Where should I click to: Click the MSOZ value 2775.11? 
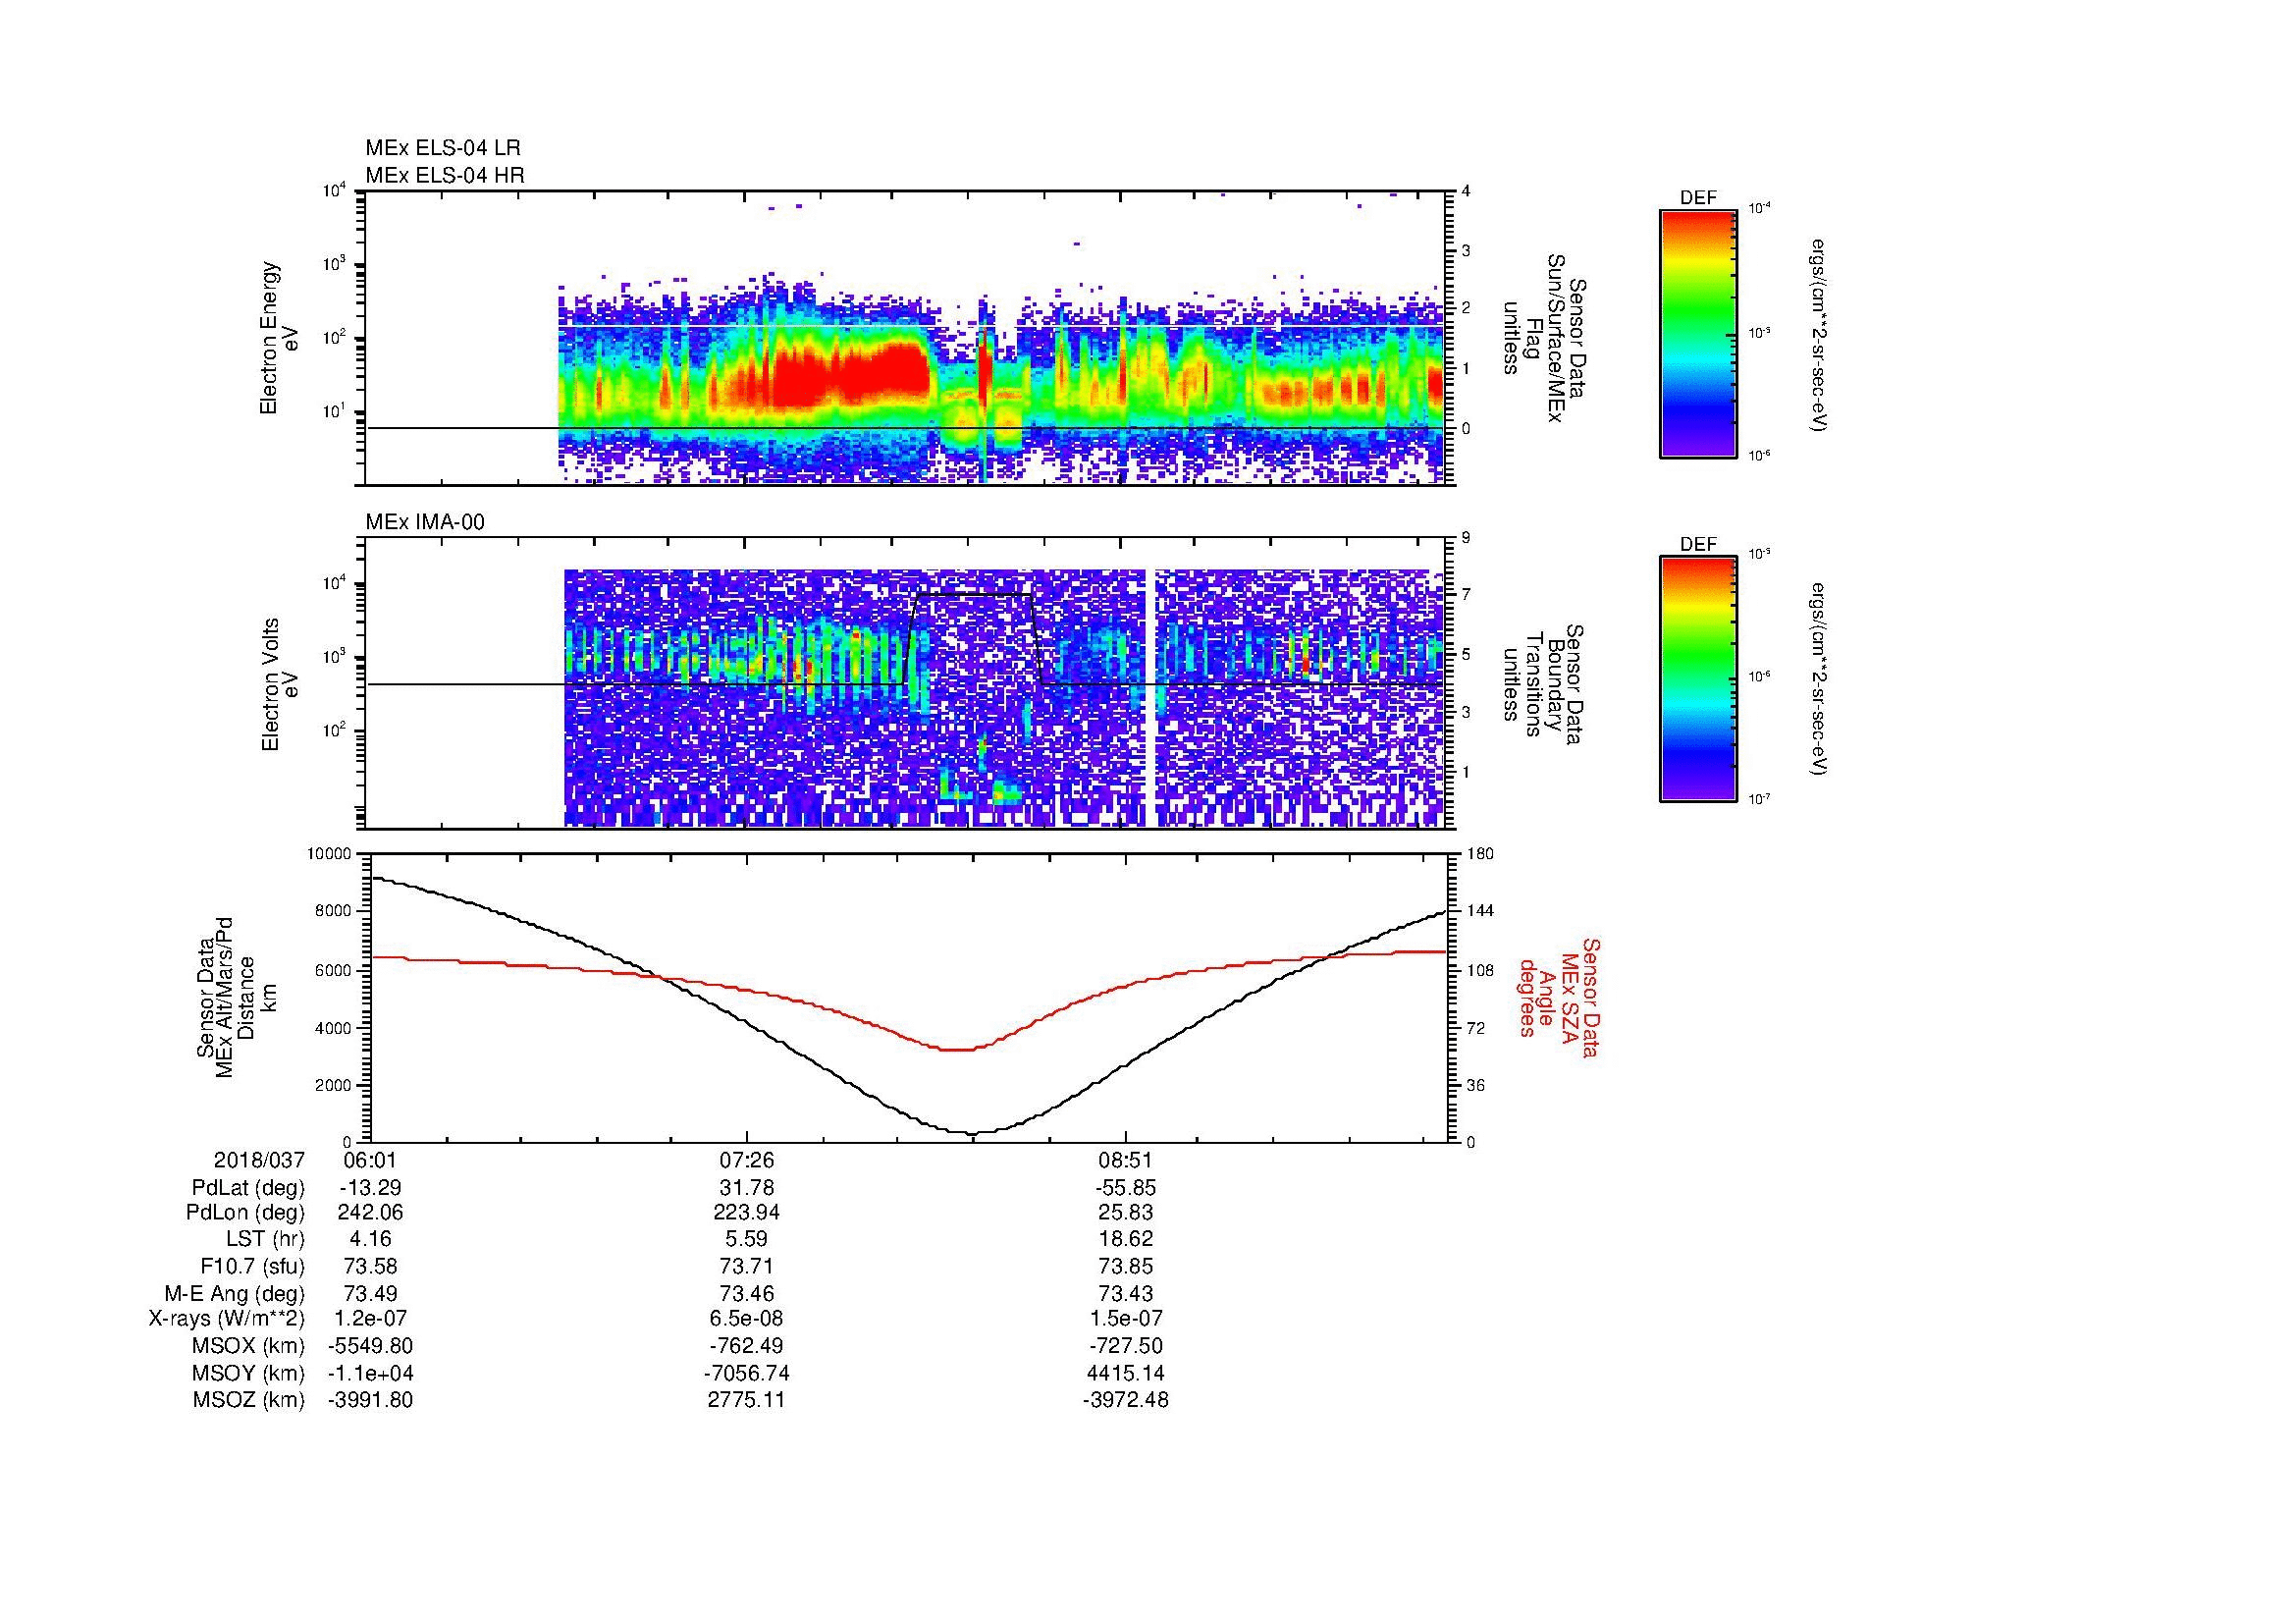747,1400
